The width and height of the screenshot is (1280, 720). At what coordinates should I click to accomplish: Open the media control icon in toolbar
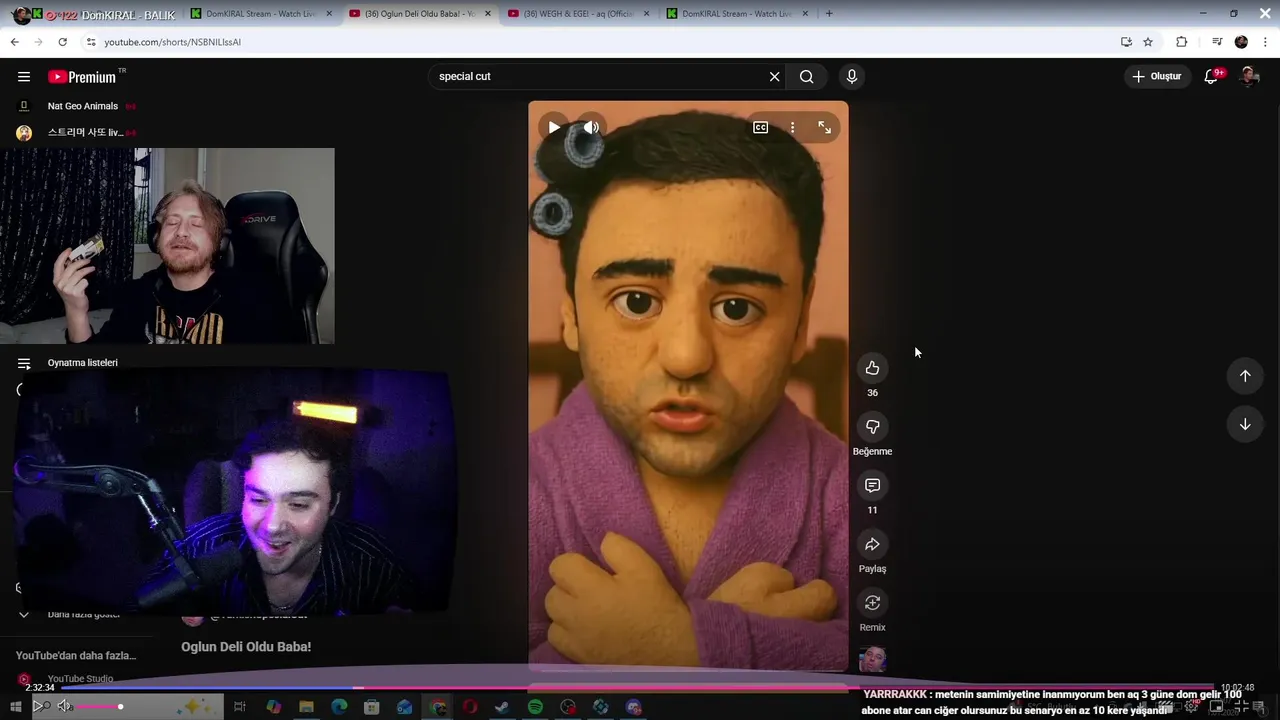(1217, 42)
